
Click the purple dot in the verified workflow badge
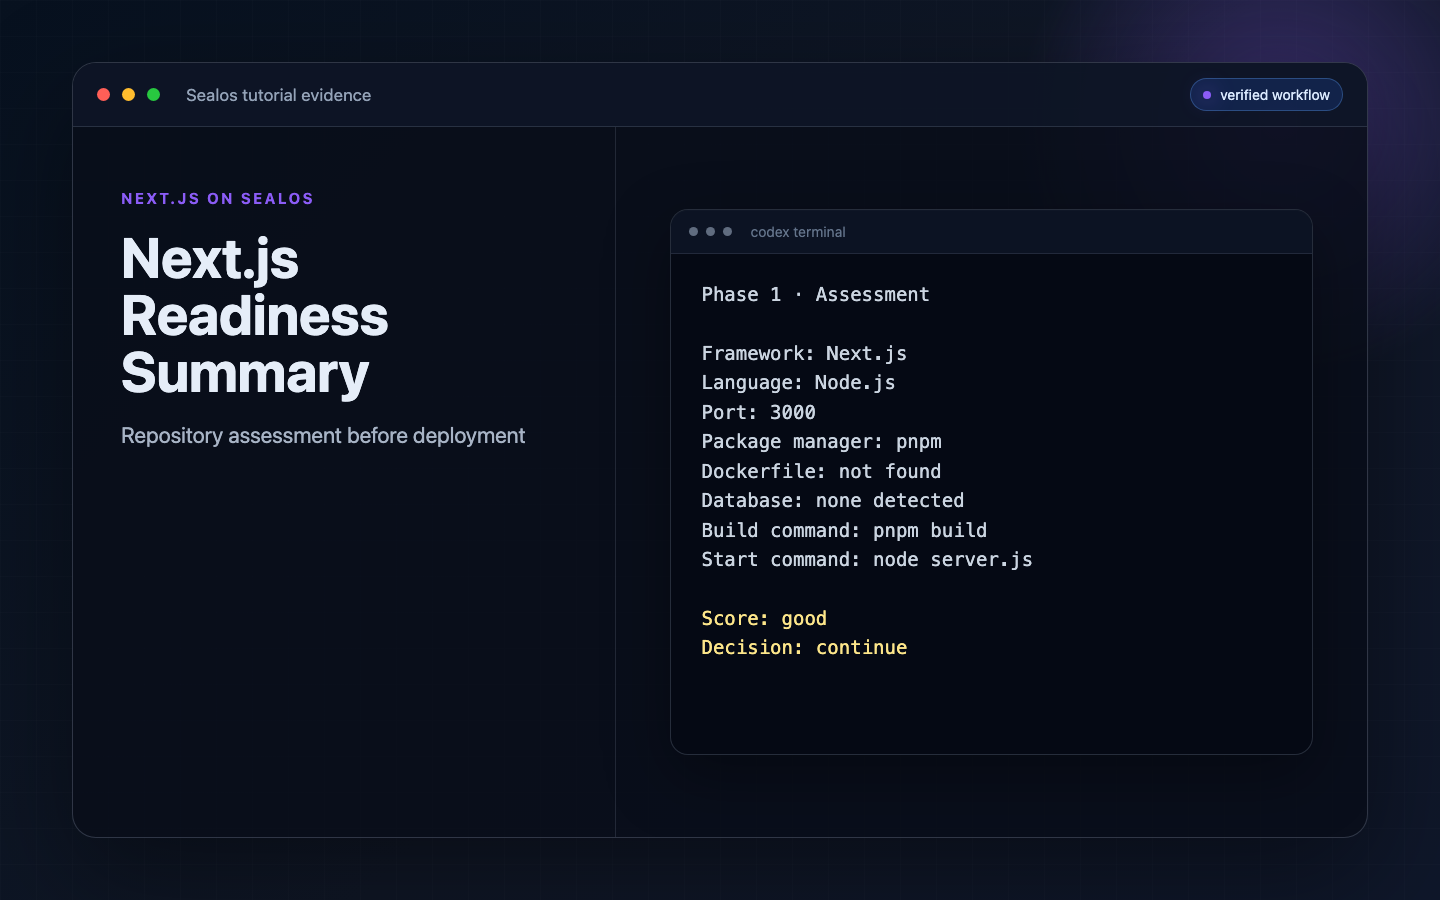click(x=1207, y=95)
